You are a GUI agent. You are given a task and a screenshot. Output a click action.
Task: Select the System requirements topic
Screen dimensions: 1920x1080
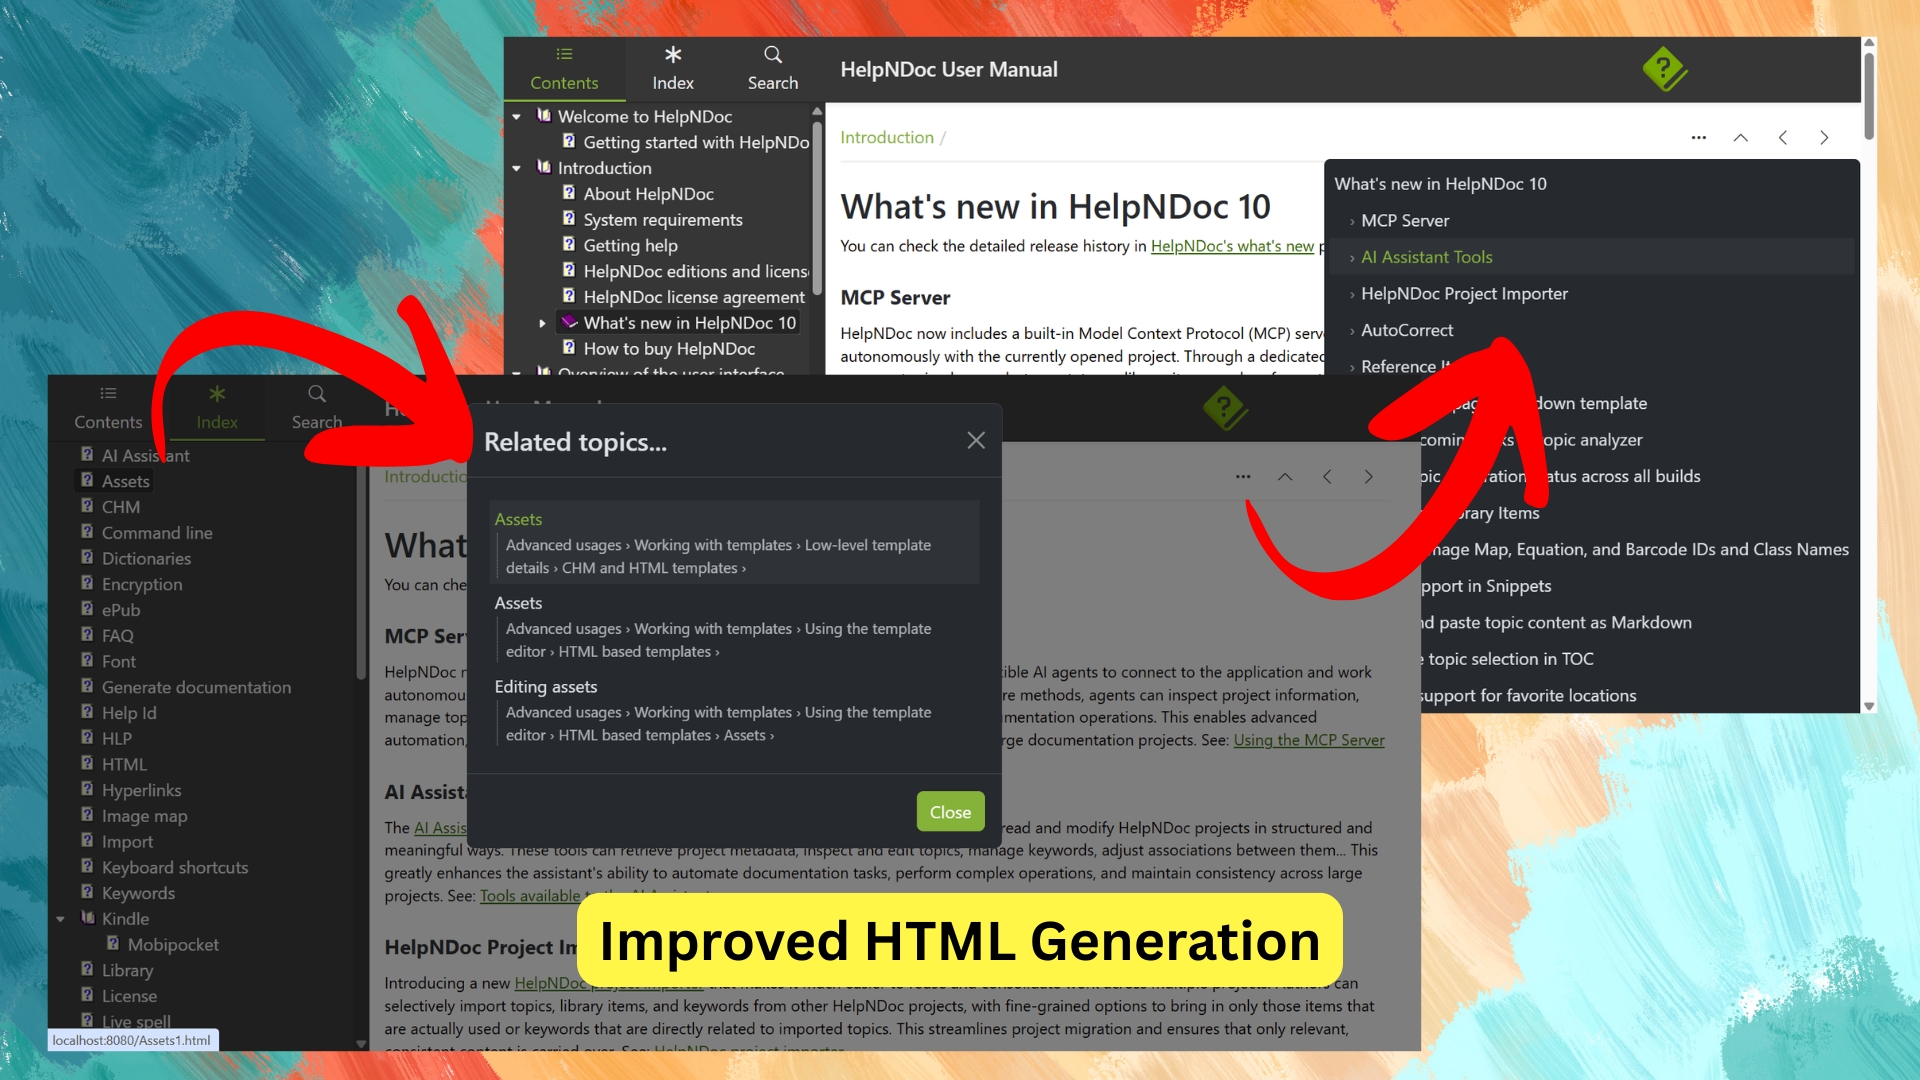coord(663,220)
